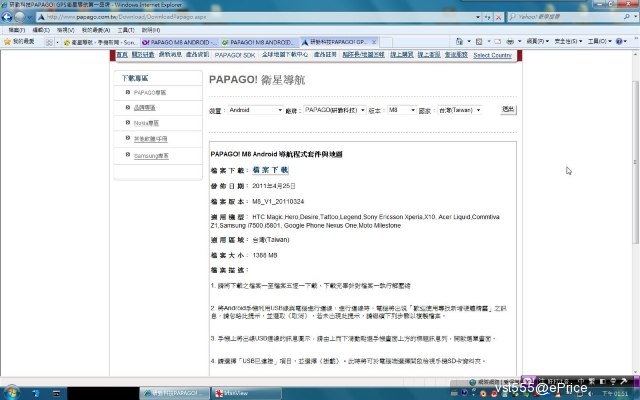The image size is (640, 400).
Task: Open the 工具(O) command bar menu
Action: [599, 41]
